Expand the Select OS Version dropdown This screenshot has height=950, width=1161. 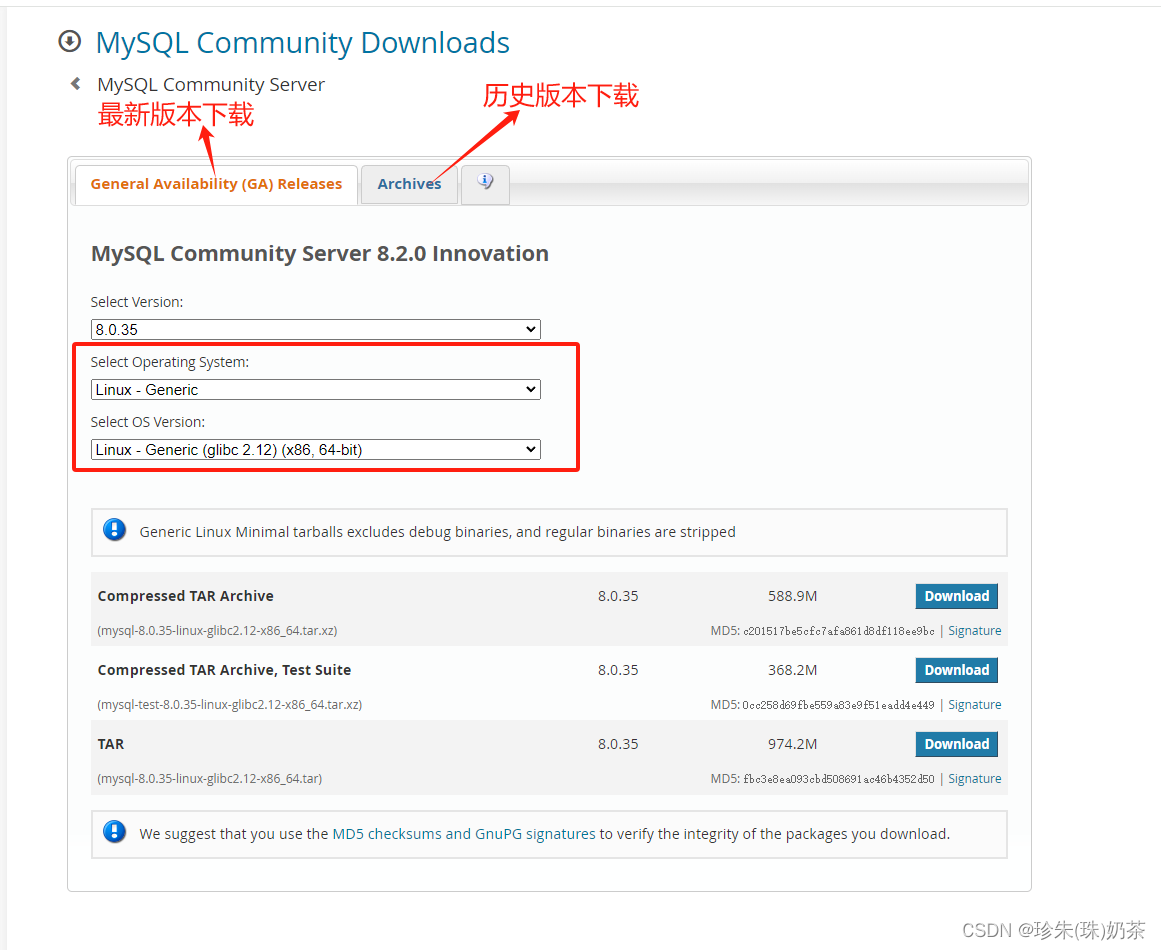pos(315,449)
